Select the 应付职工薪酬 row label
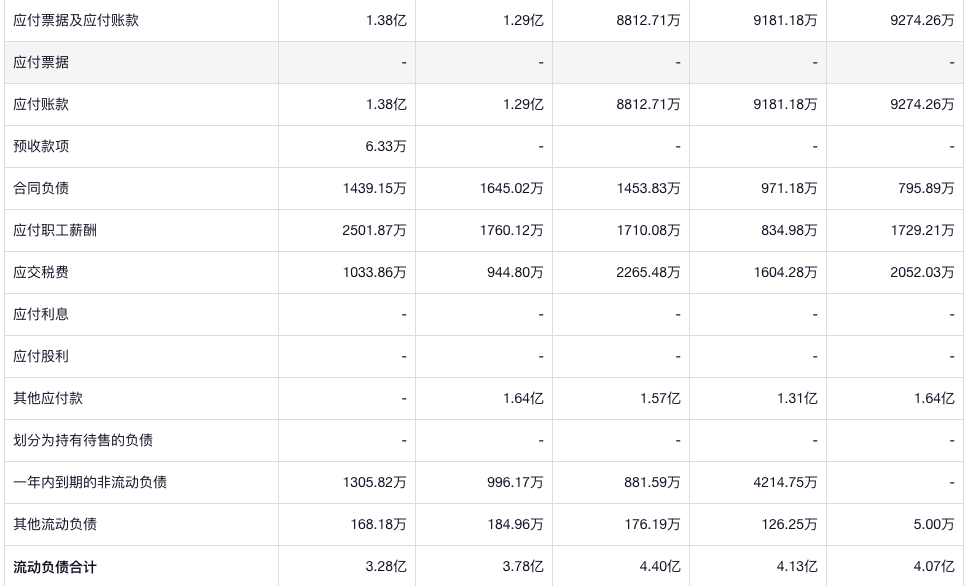Viewport: 964px width, 586px height. pos(55,230)
